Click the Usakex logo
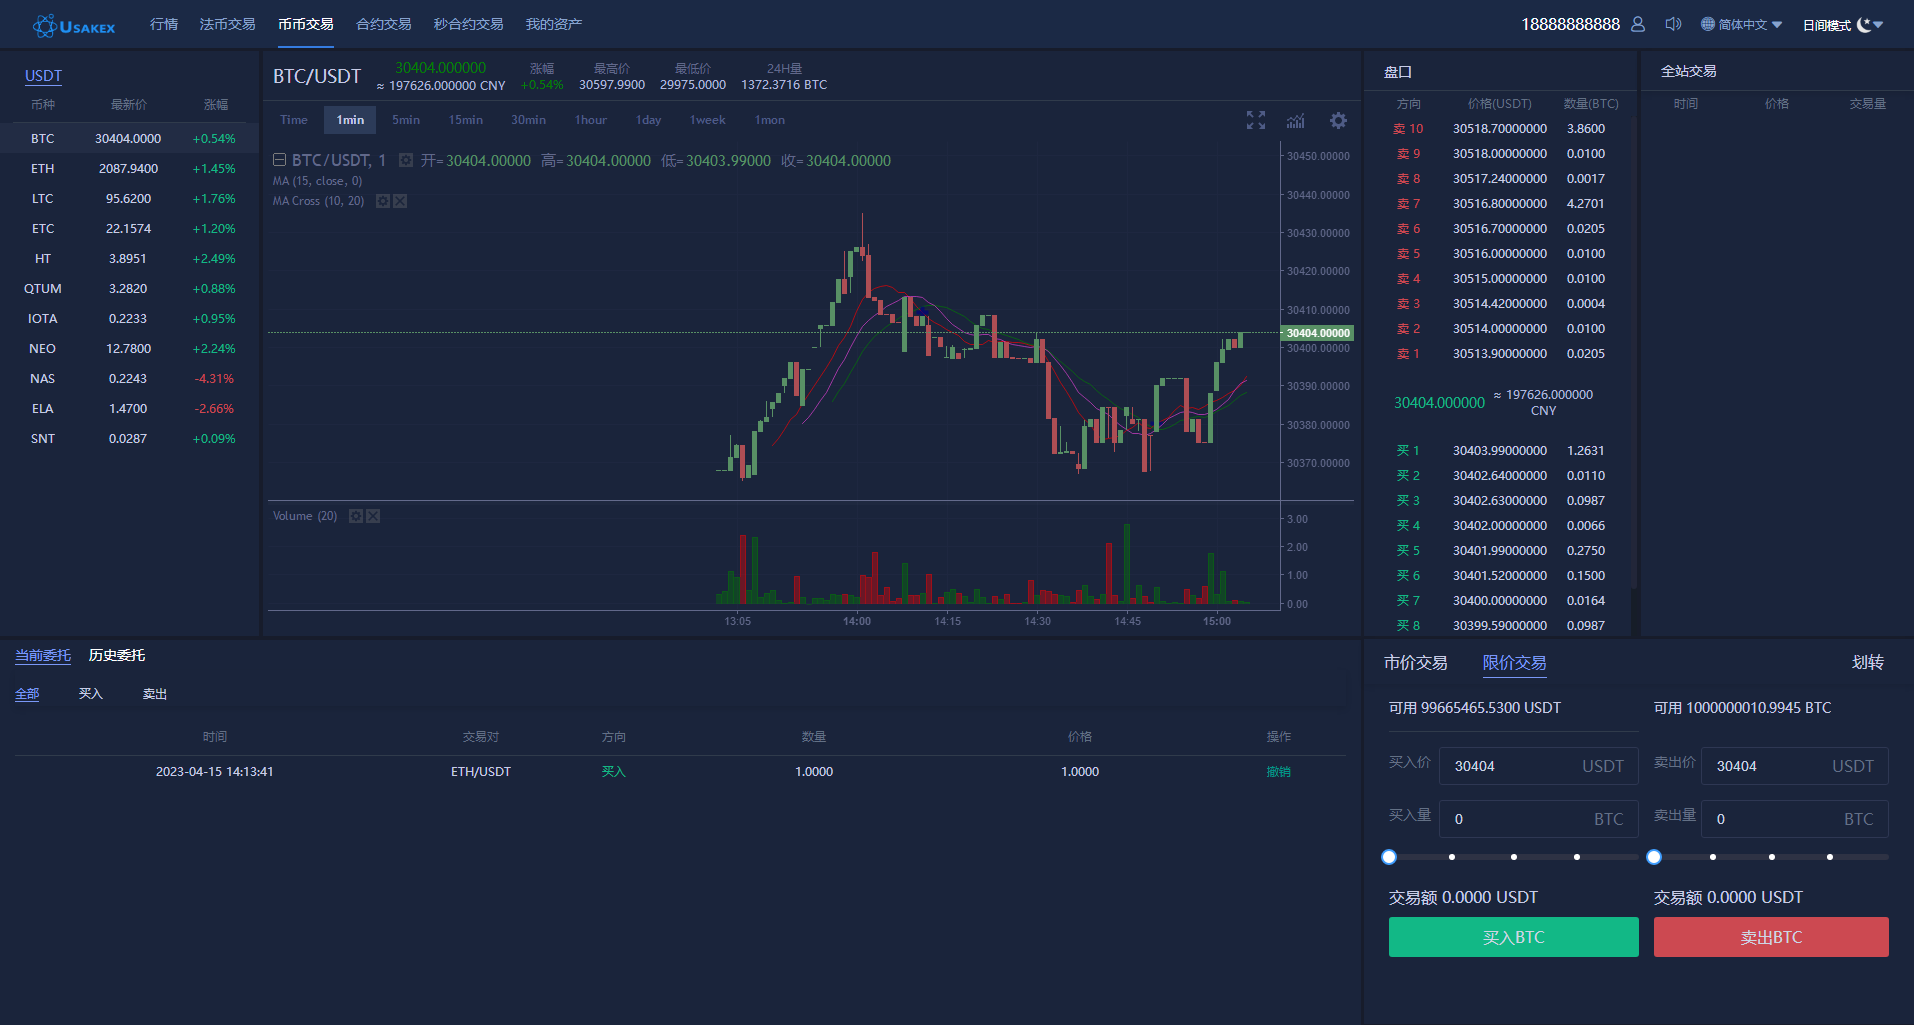 [75, 26]
